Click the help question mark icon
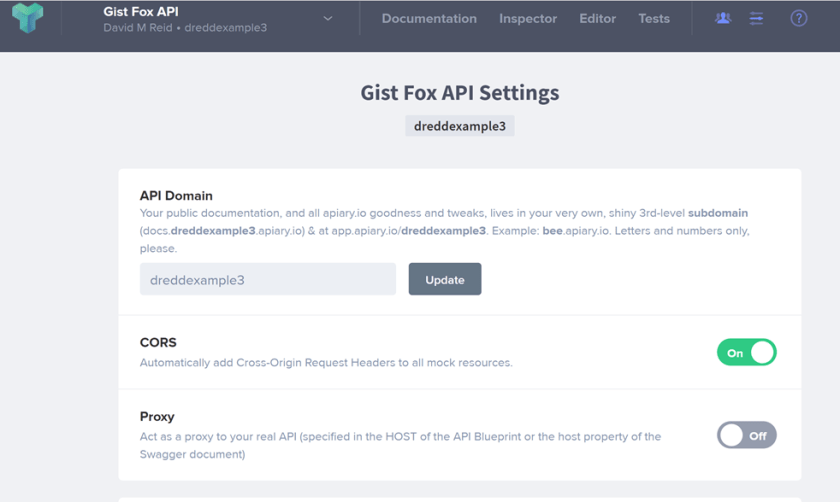 coord(798,18)
